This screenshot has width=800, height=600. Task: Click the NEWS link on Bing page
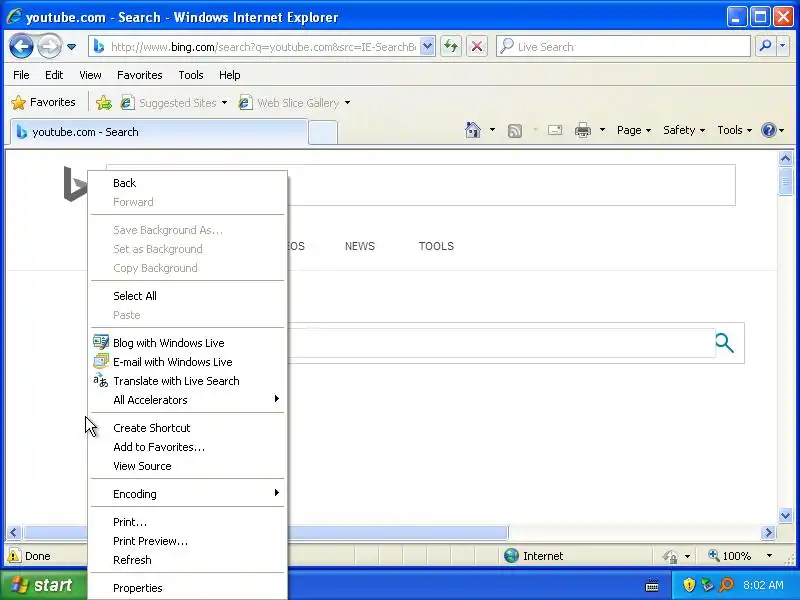click(360, 246)
